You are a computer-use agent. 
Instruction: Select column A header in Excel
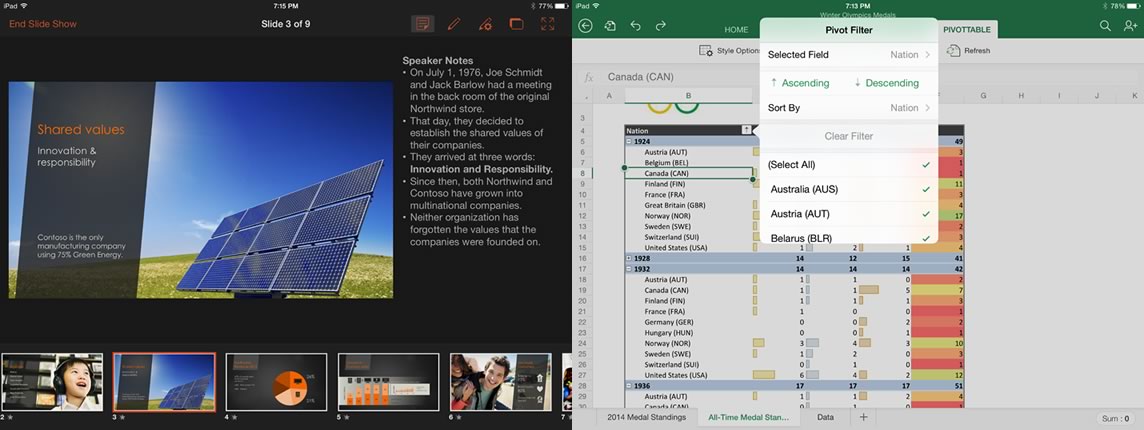click(608, 96)
